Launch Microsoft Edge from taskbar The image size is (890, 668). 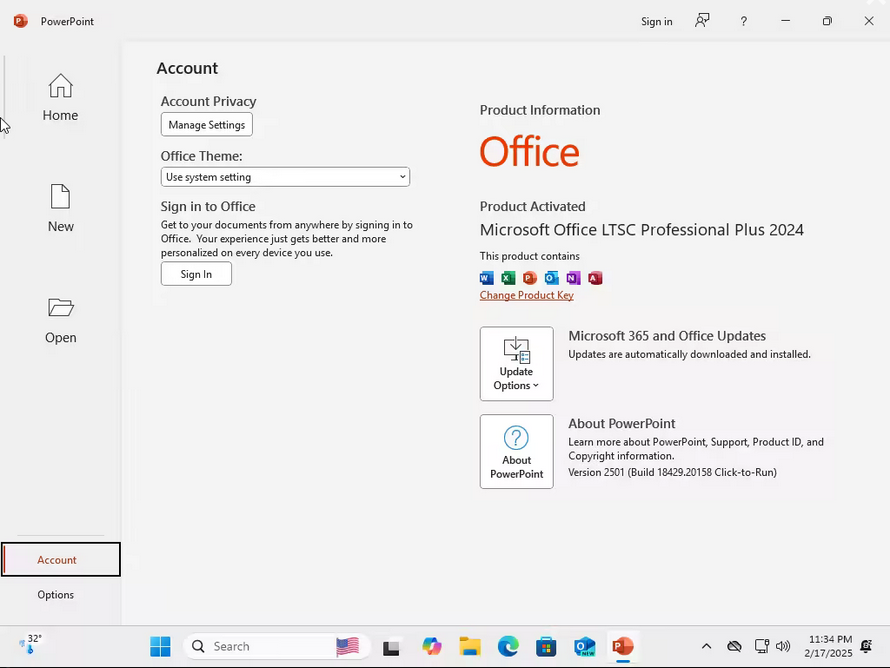pyautogui.click(x=508, y=647)
